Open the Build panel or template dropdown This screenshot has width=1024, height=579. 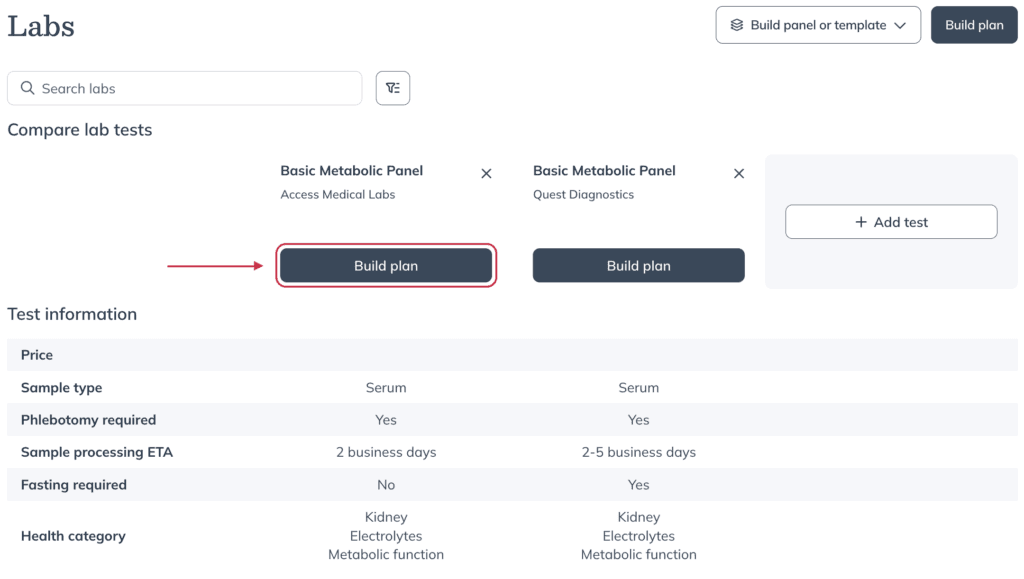click(818, 25)
